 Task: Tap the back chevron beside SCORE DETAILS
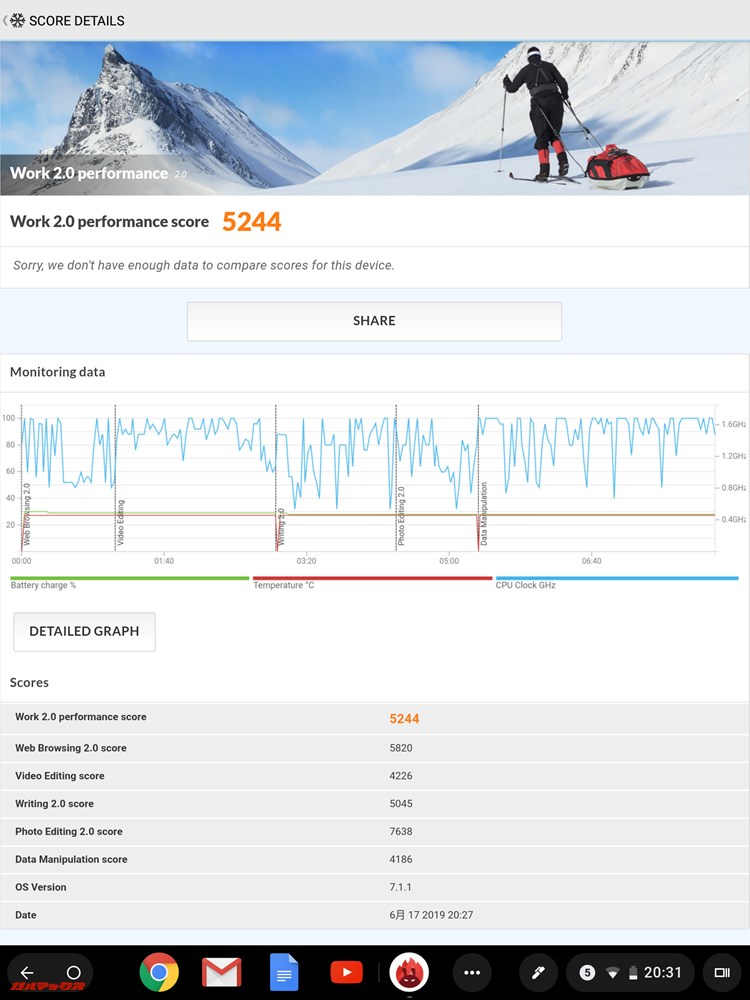(6, 20)
